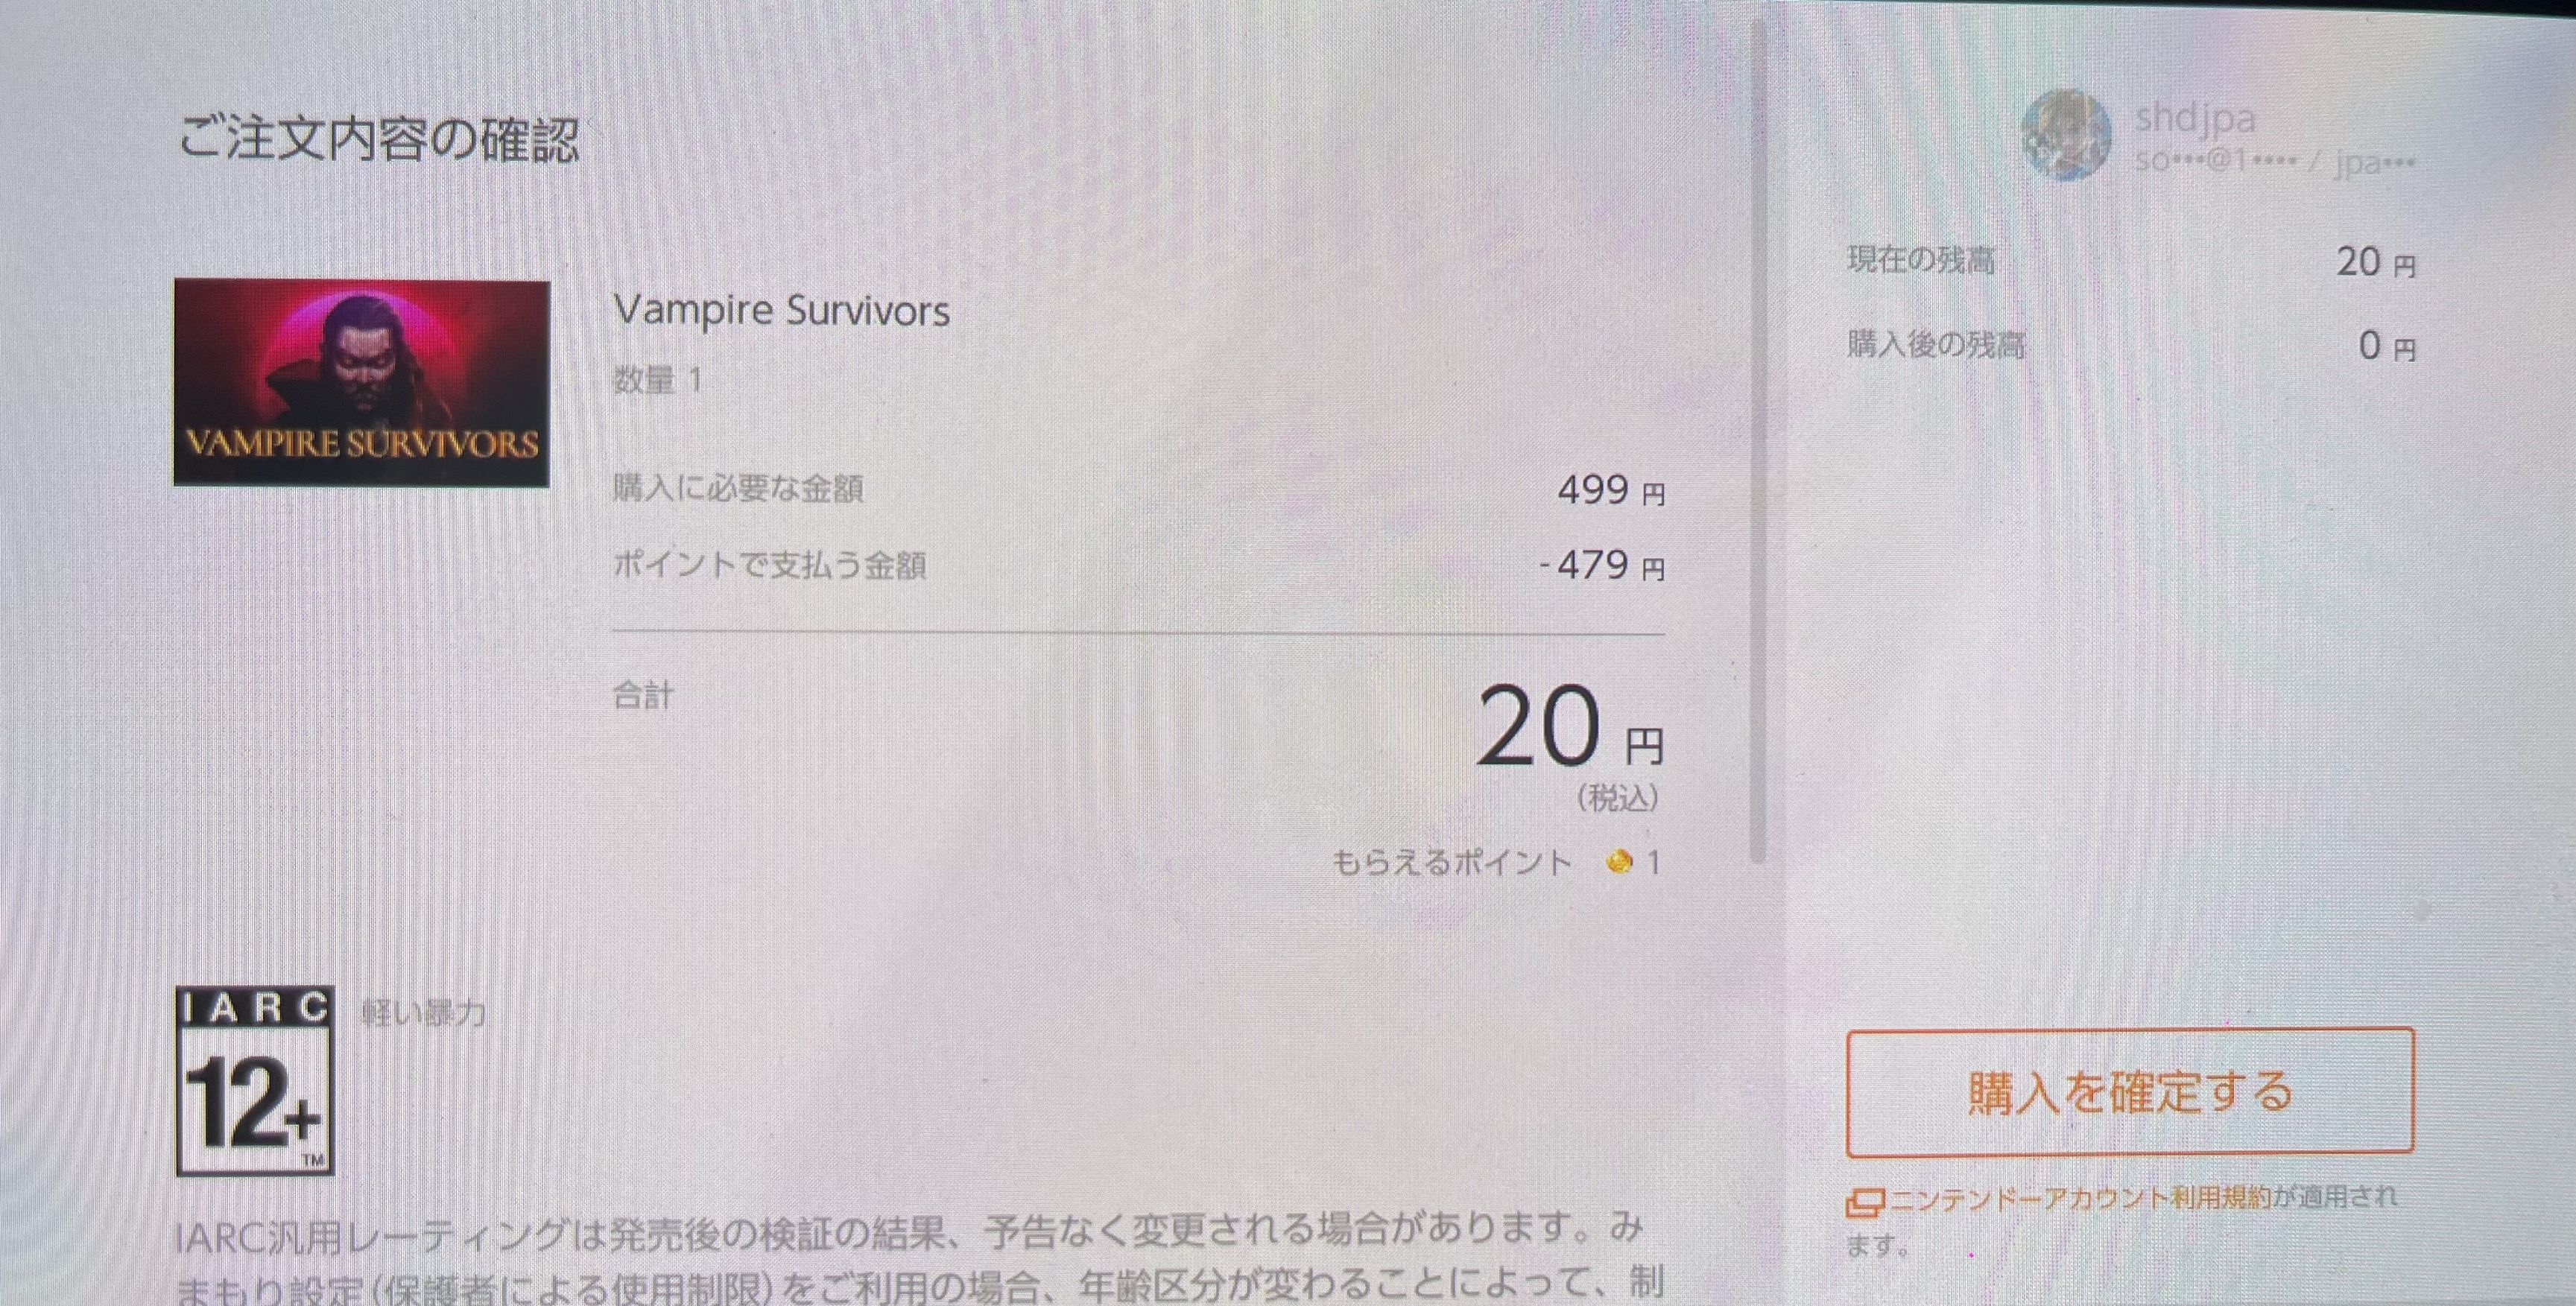Click the vertical scrollbar of order details
This screenshot has width=2576, height=1306.
pos(1758,440)
